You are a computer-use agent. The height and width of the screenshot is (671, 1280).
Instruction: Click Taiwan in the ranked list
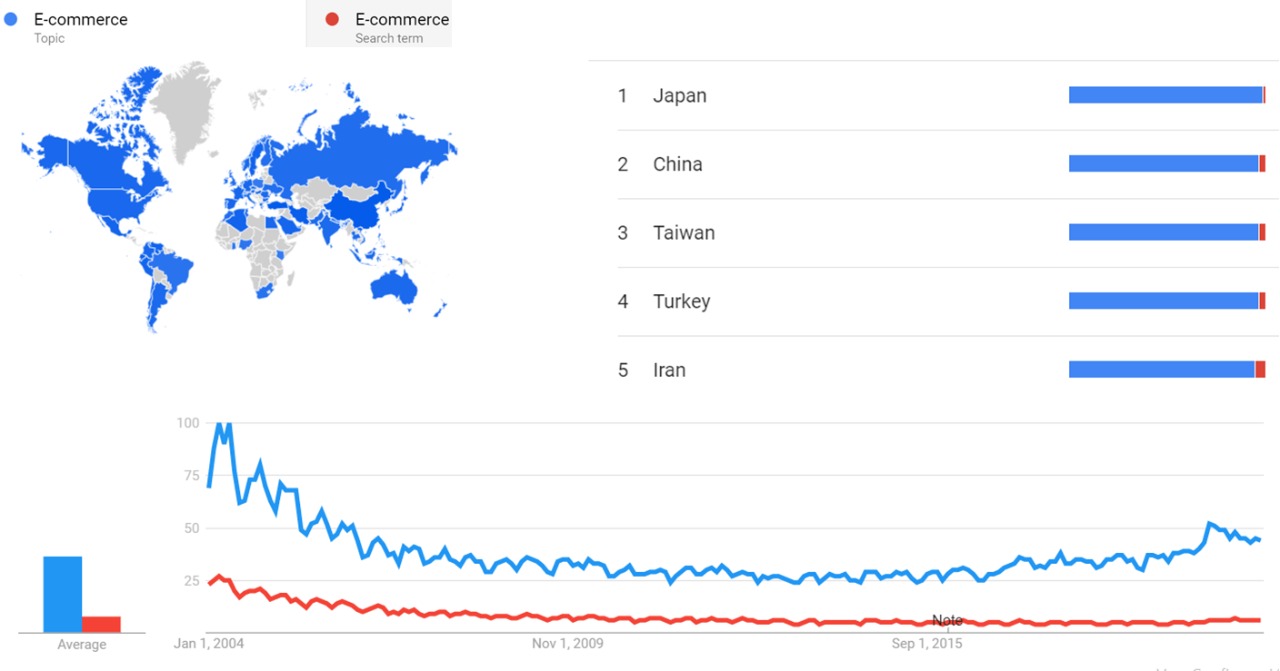(x=683, y=233)
